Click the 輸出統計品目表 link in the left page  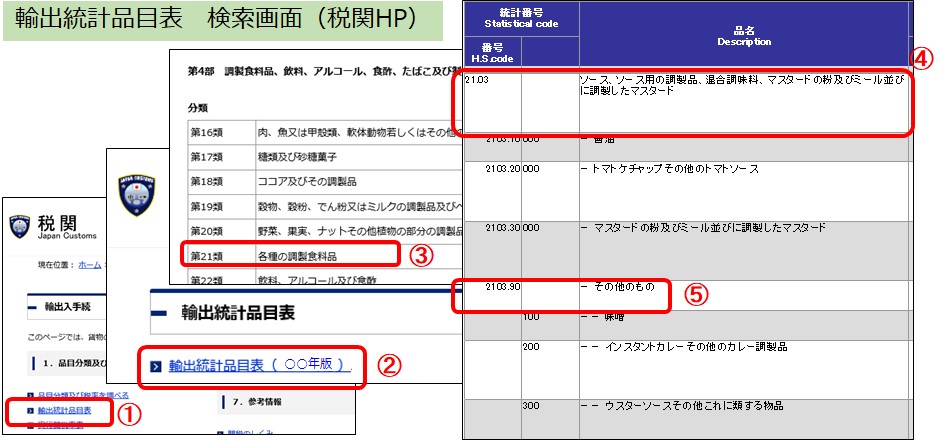coord(64,410)
